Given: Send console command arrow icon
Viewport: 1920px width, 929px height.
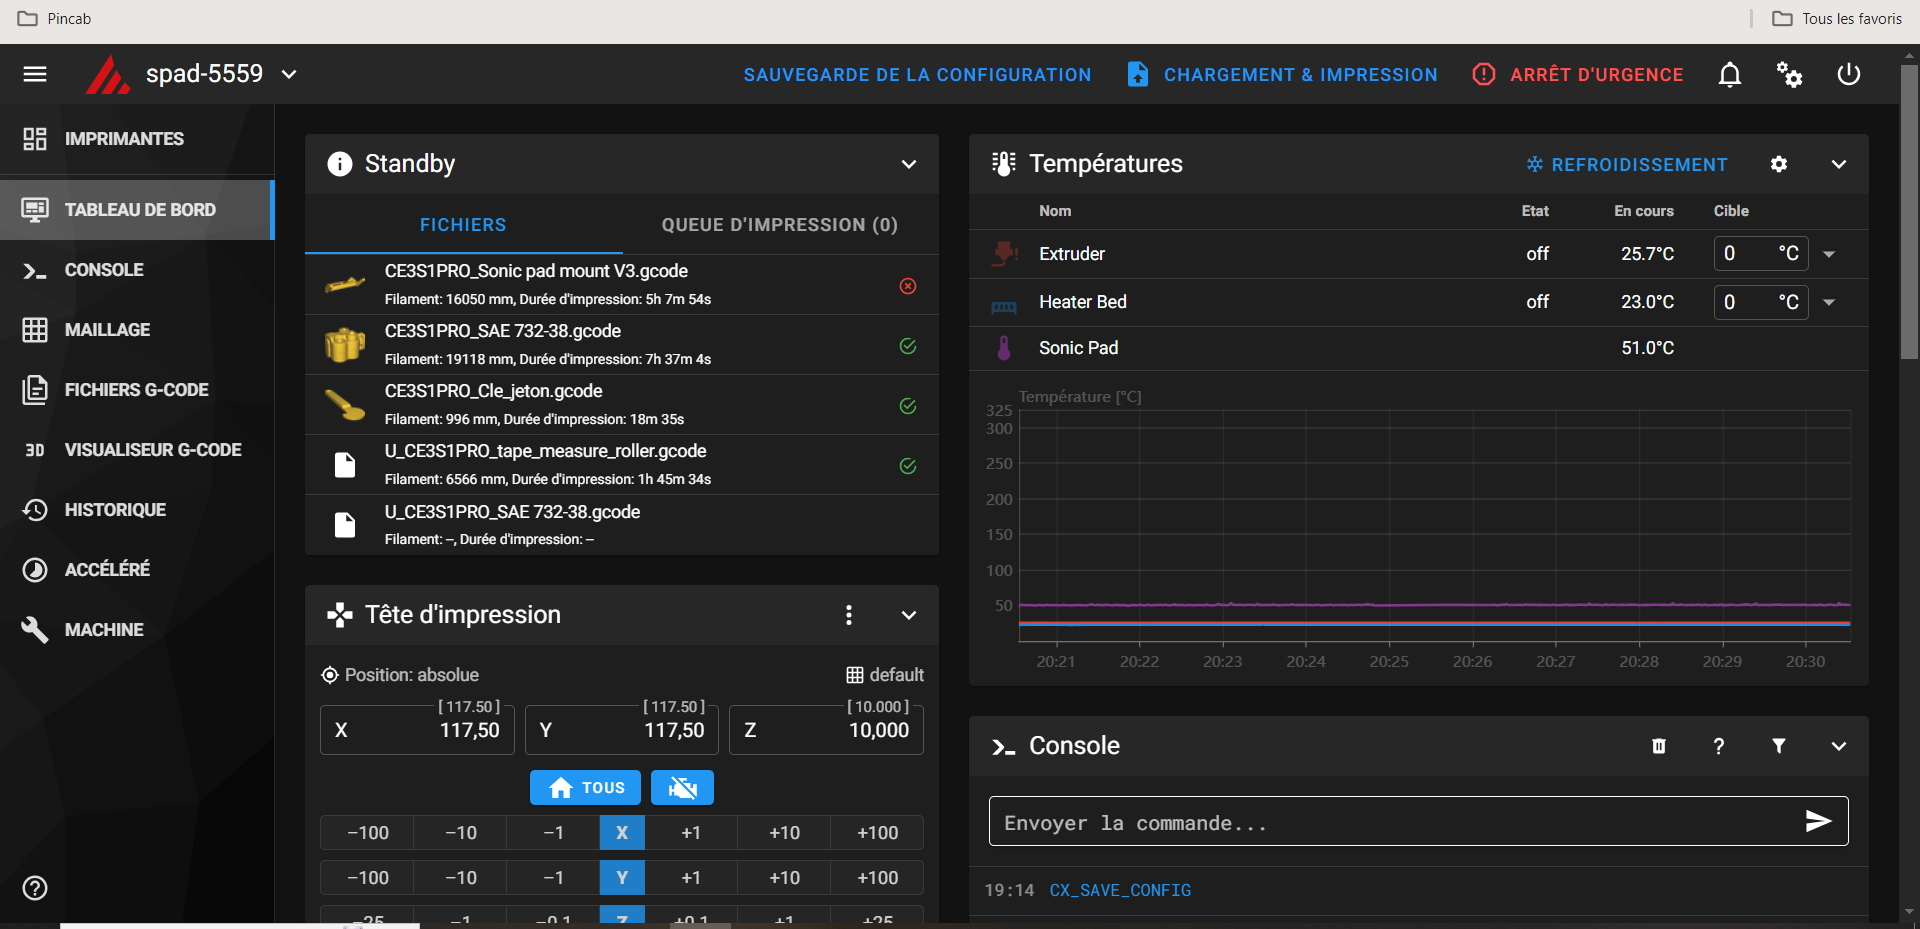Looking at the screenshot, I should coord(1818,822).
